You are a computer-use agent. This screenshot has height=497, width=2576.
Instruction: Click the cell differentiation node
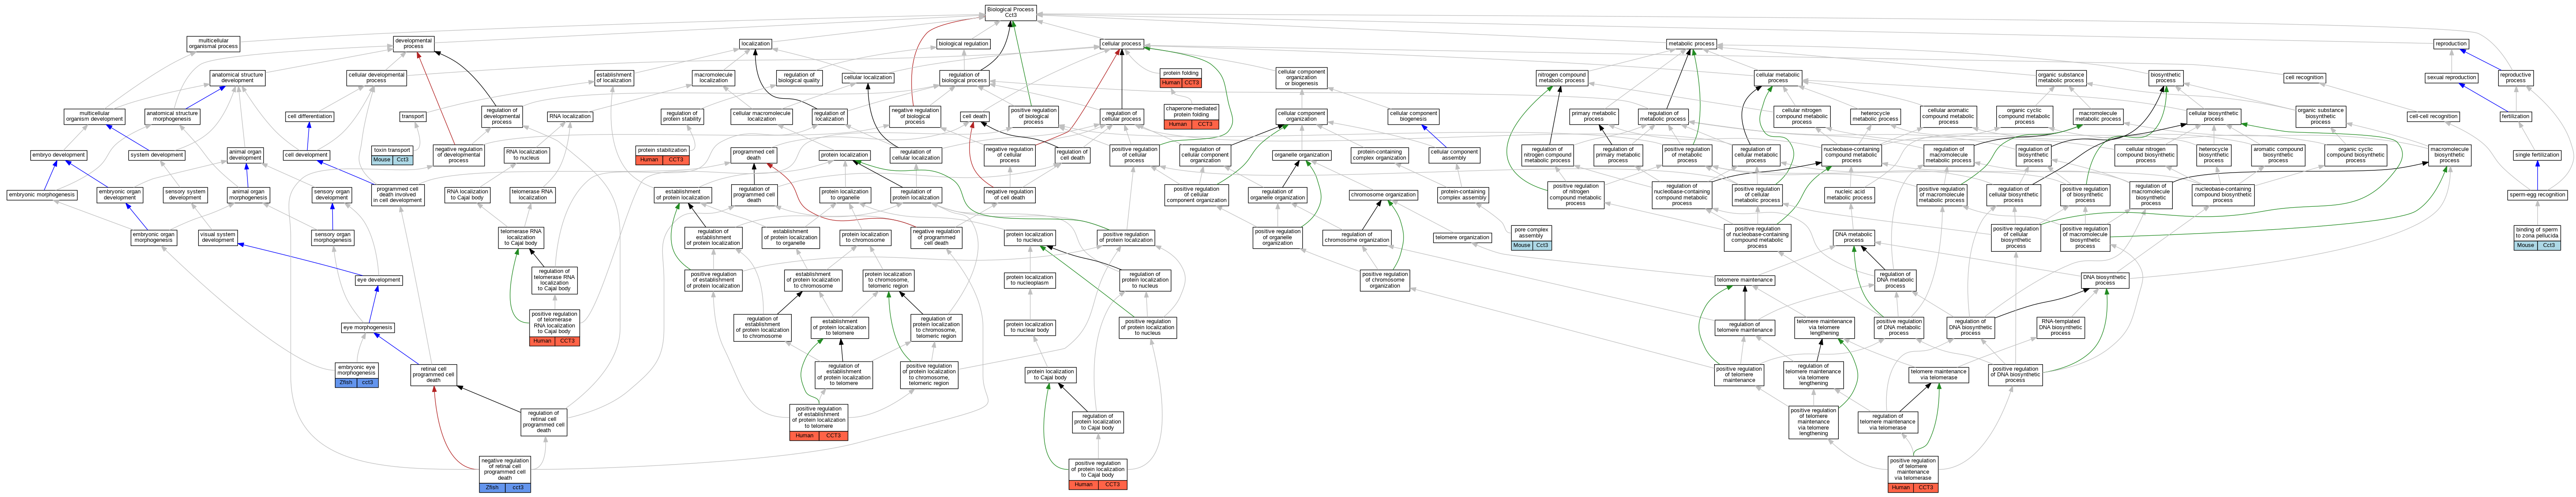pos(310,116)
